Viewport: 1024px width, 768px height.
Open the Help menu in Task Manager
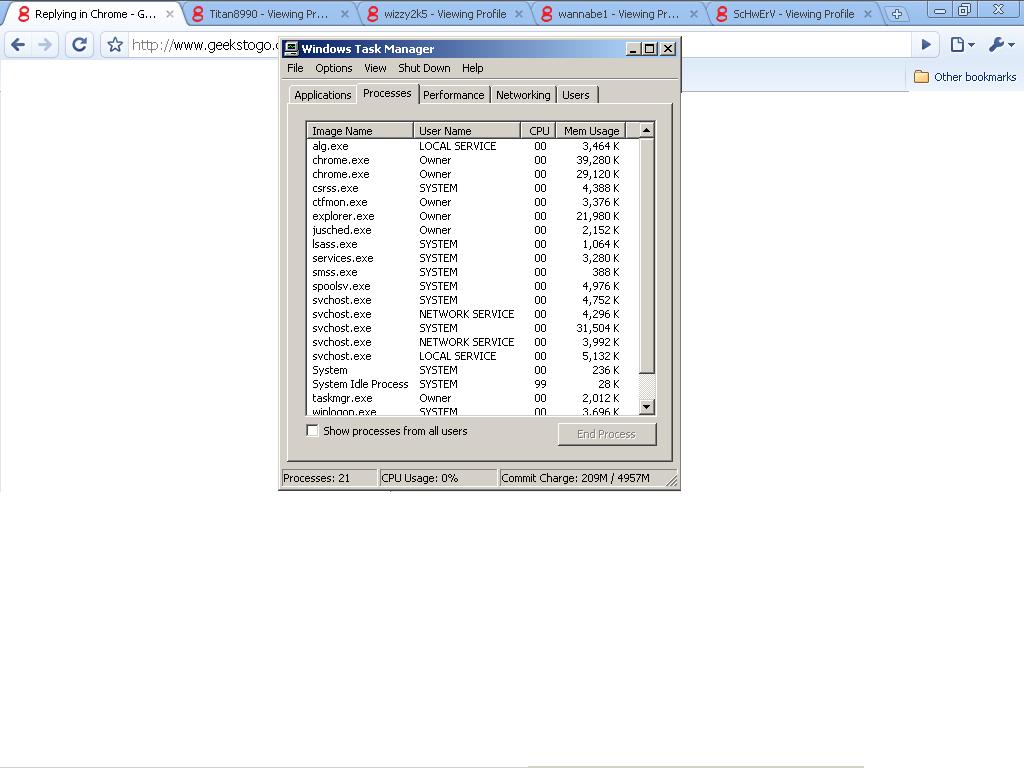point(472,68)
